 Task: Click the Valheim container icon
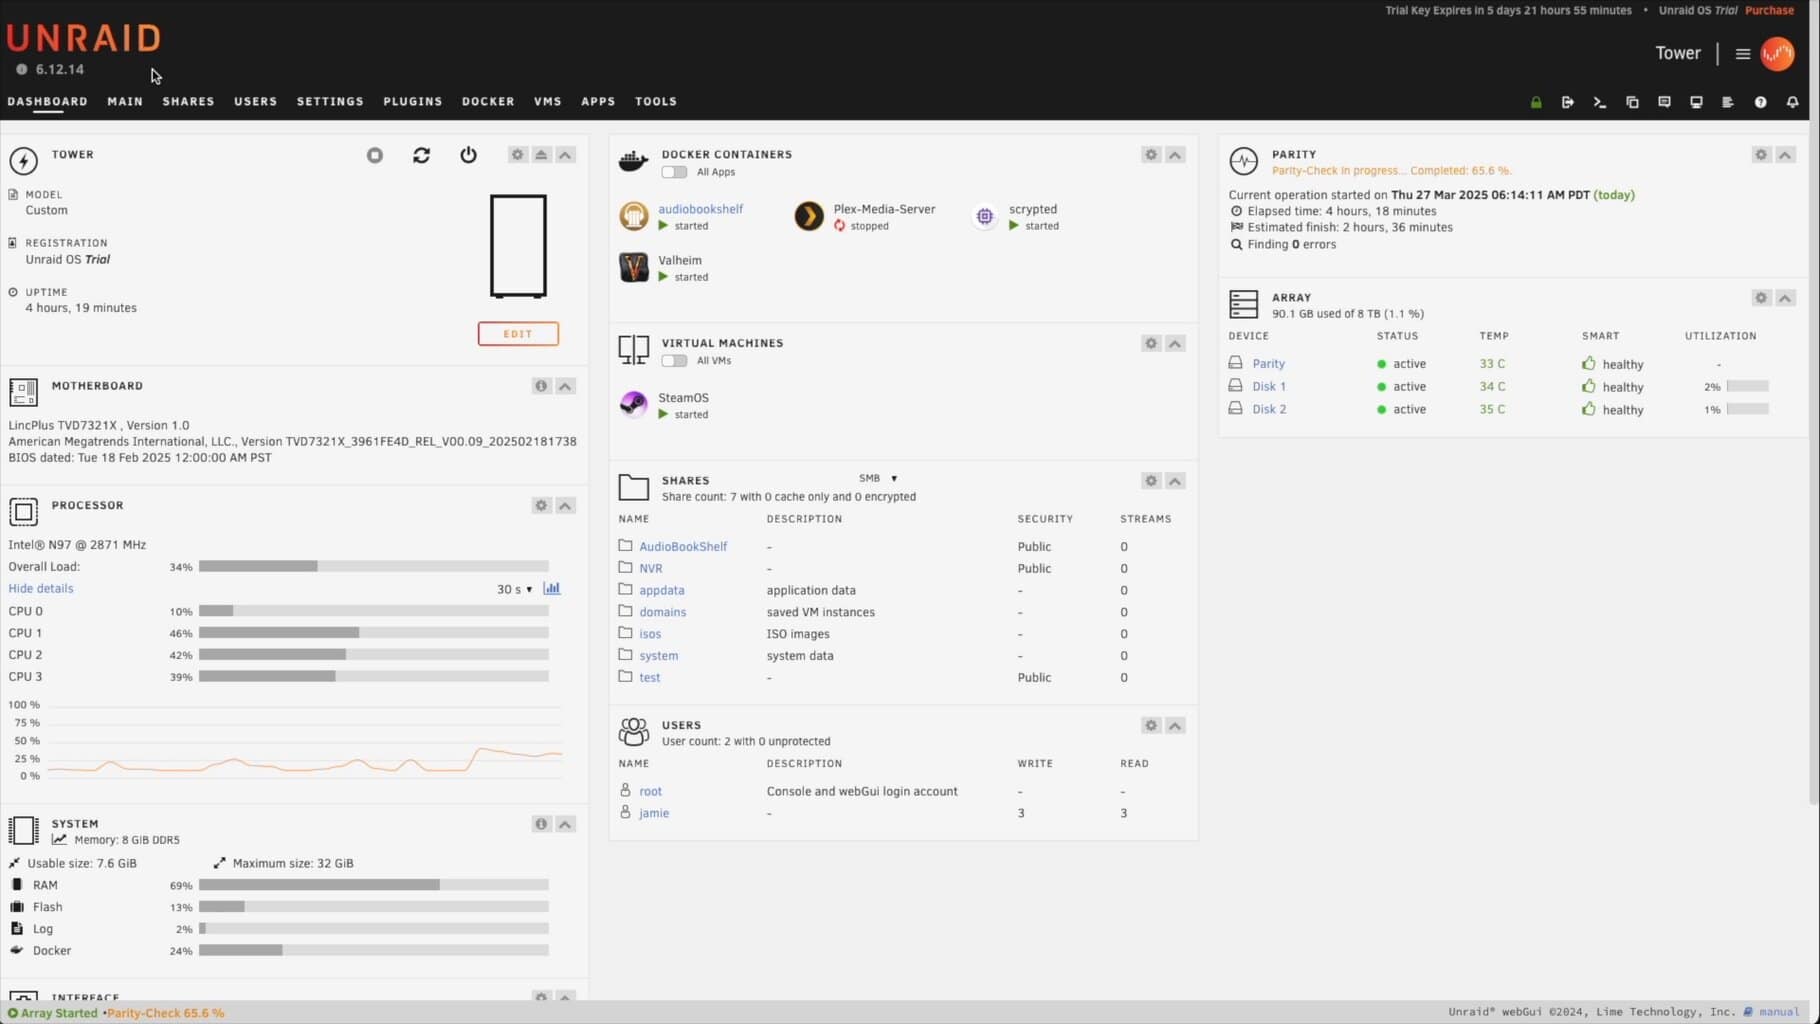[x=633, y=267]
